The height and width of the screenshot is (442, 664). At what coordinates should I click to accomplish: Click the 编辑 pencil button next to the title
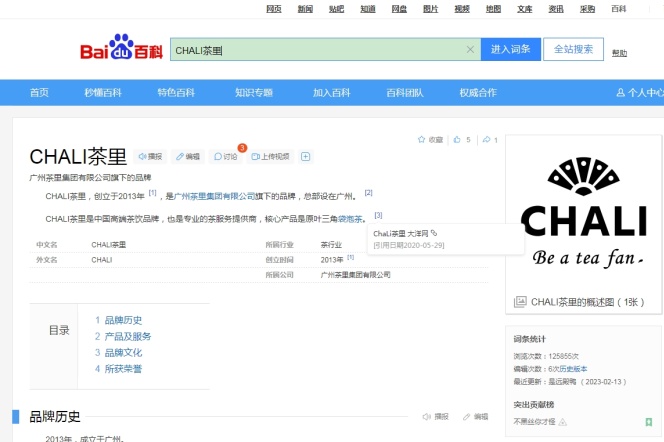(x=188, y=157)
